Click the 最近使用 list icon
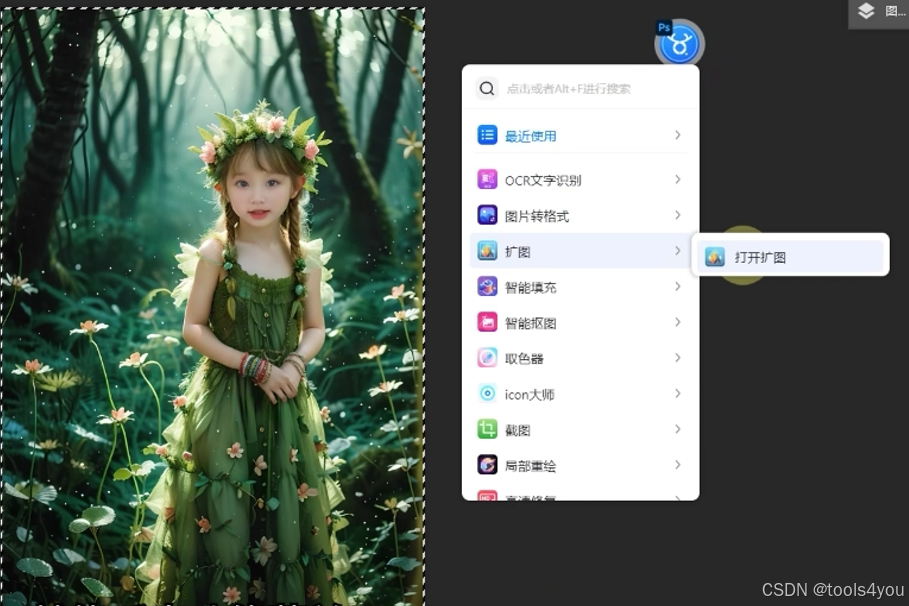The image size is (909, 606). tap(487, 135)
